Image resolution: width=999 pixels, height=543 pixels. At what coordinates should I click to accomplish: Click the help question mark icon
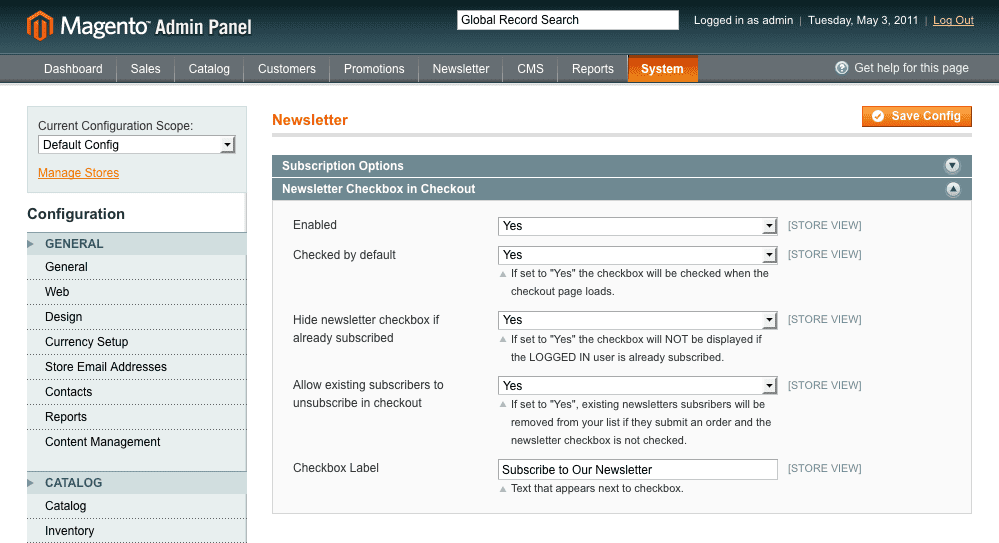842,68
